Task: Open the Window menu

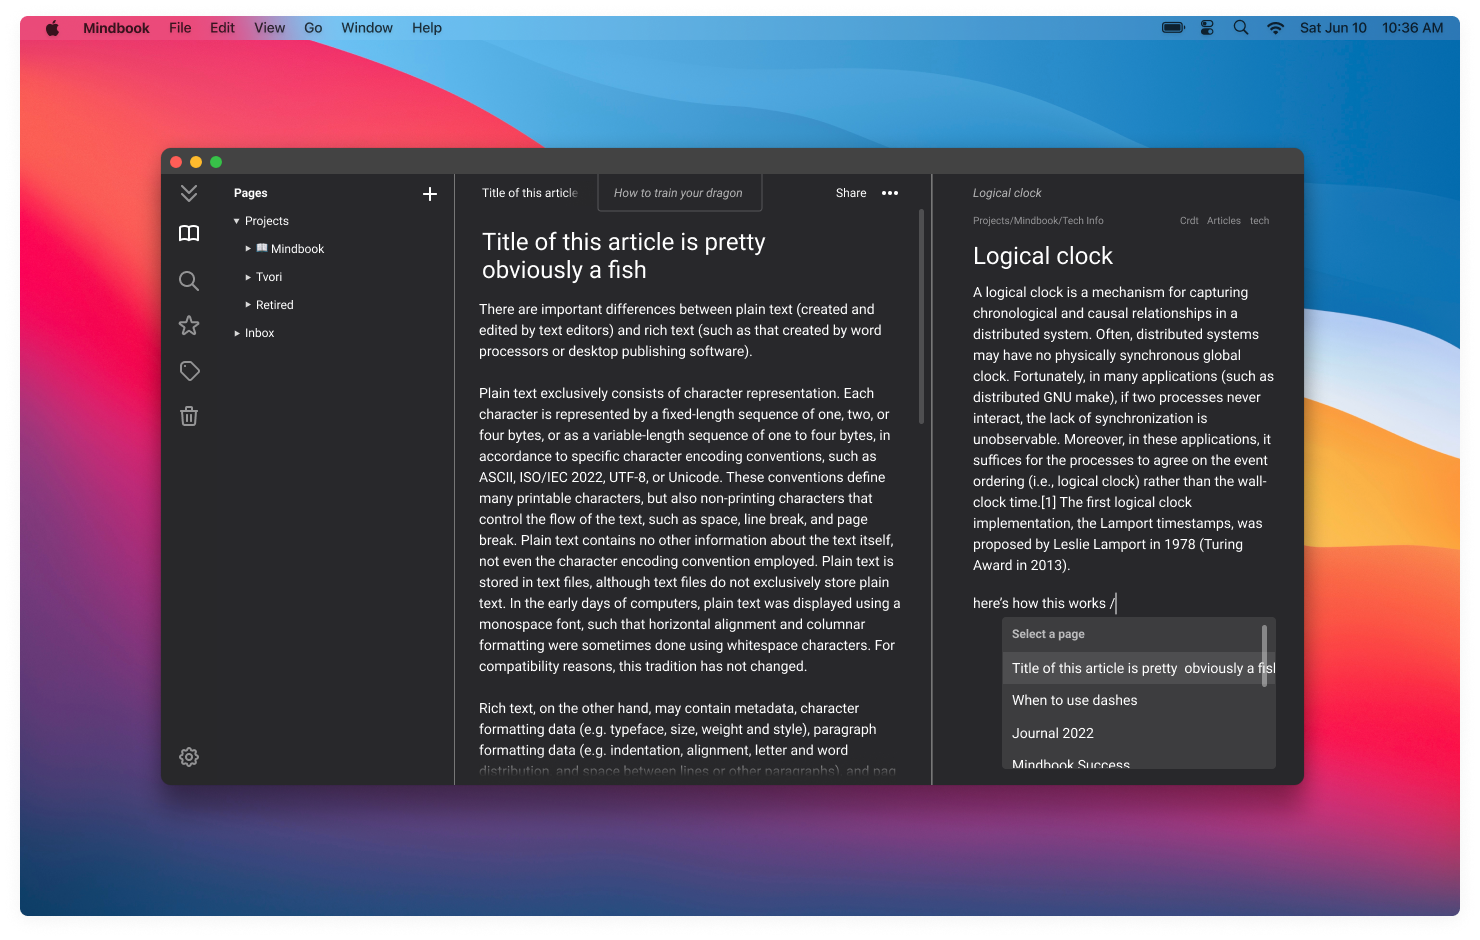Action: pyautogui.click(x=367, y=28)
